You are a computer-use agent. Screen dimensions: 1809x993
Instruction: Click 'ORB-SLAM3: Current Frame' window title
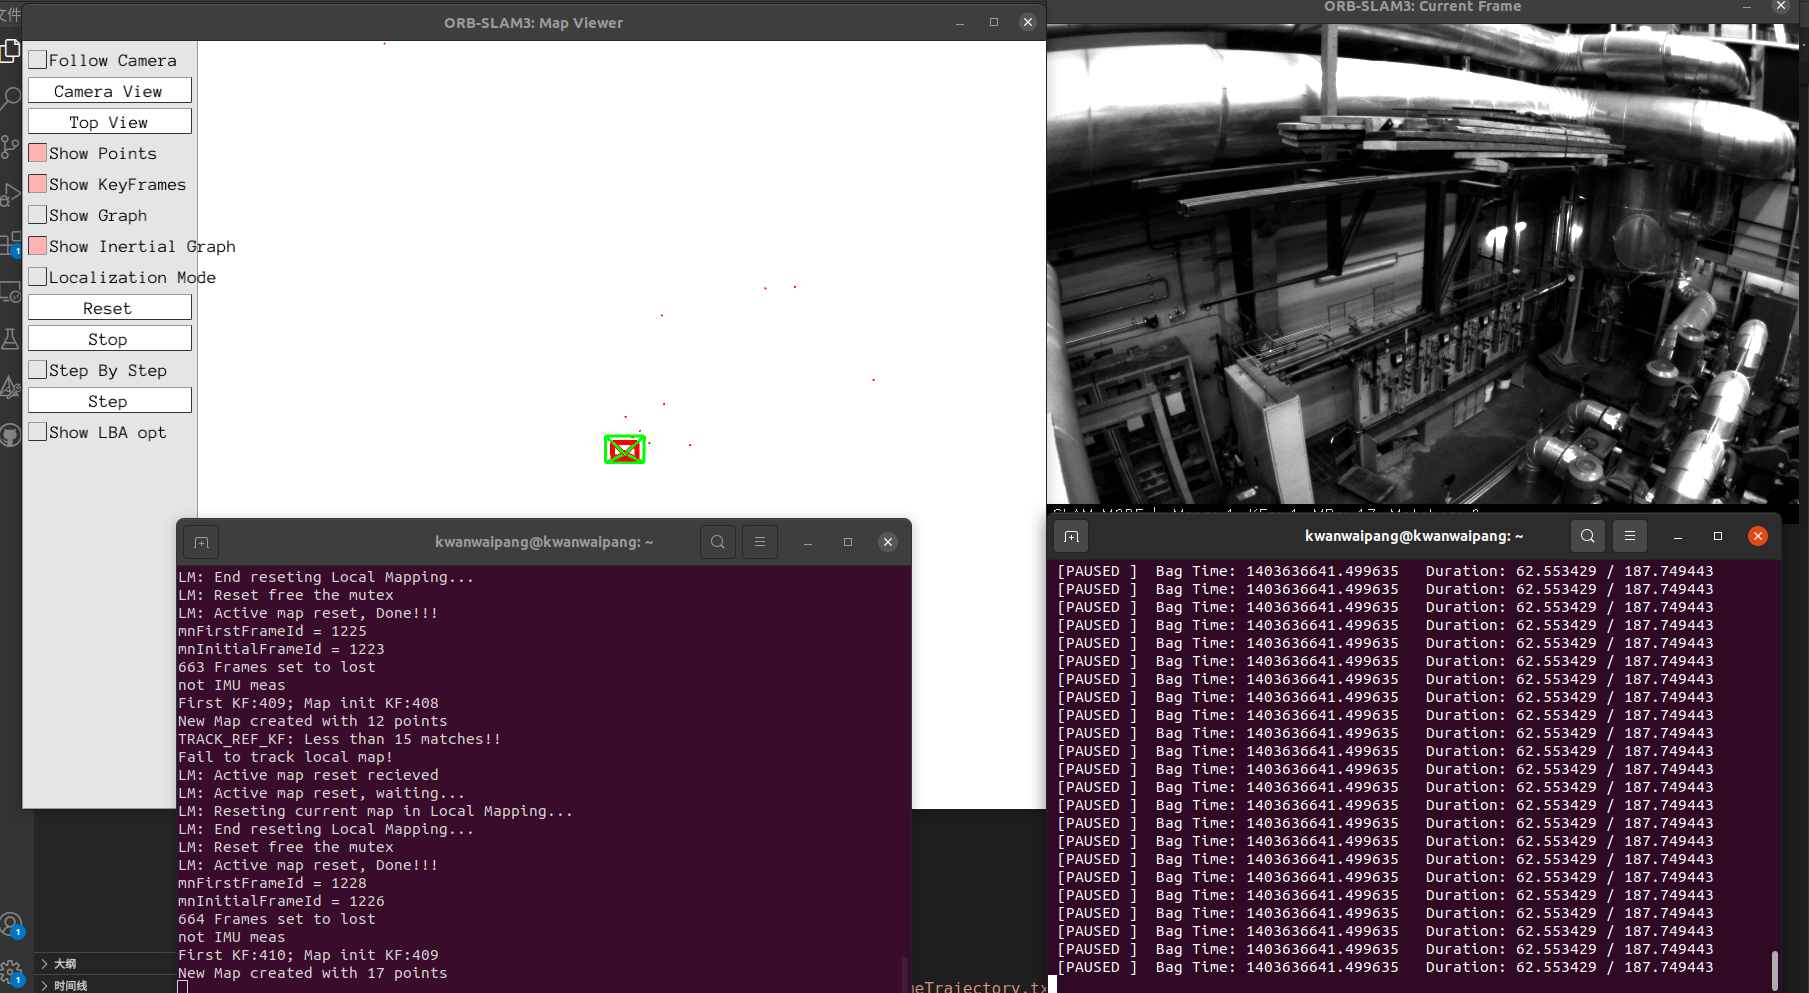tap(1423, 7)
